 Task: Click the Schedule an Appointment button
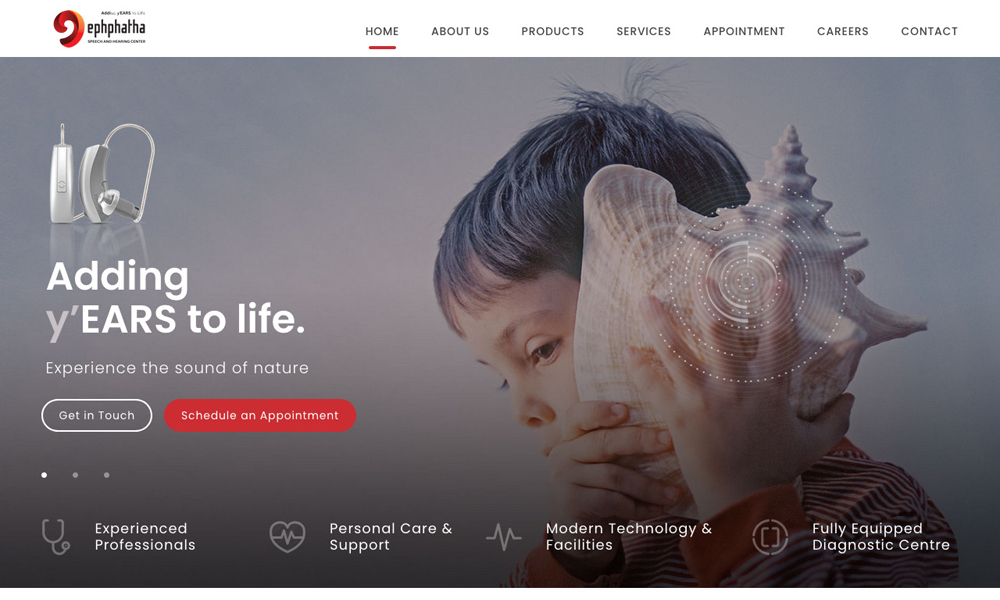tap(260, 415)
